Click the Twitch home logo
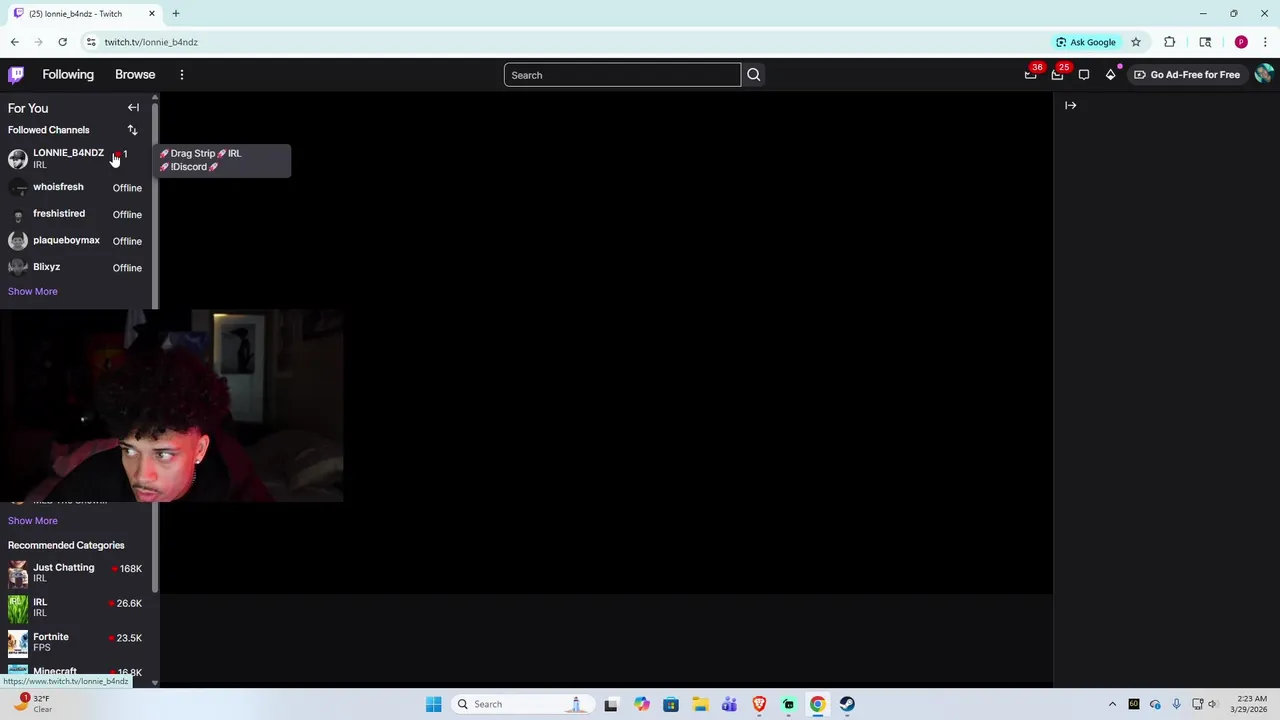Screen dimensions: 1280x720 pyautogui.click(x=16, y=74)
